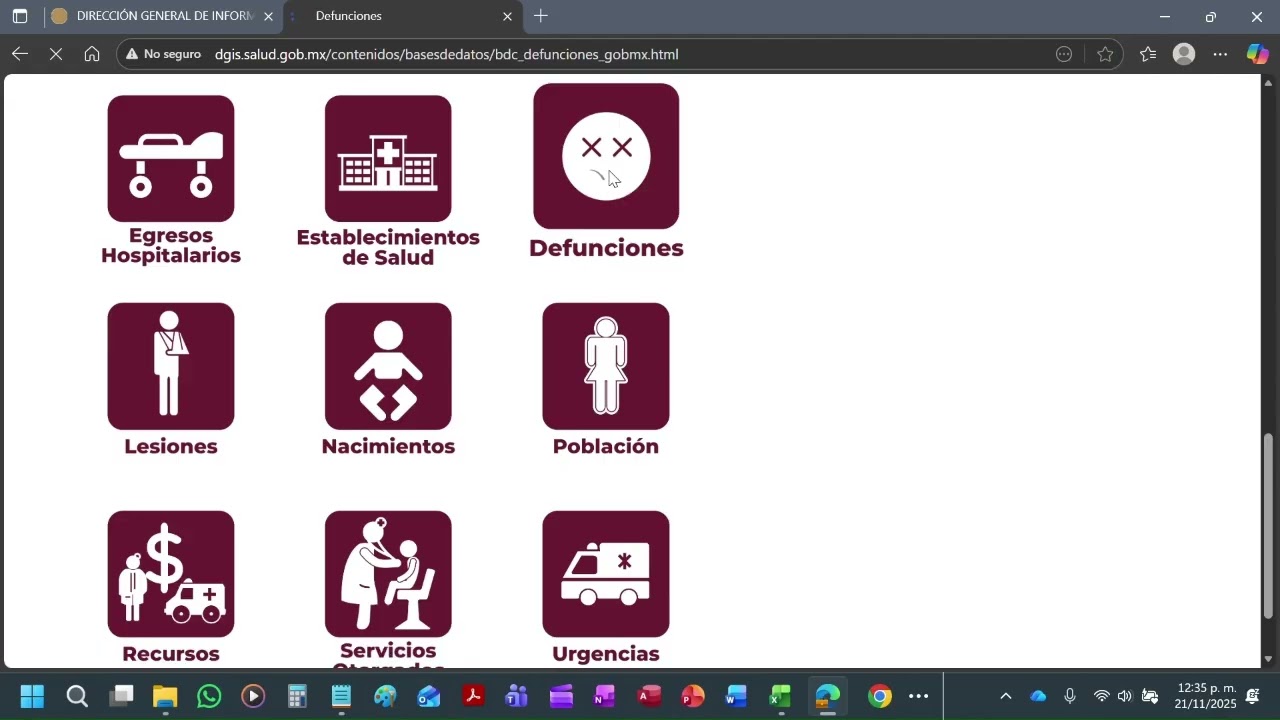Open Edge settings and more menu
1280x720 pixels.
1220,54
